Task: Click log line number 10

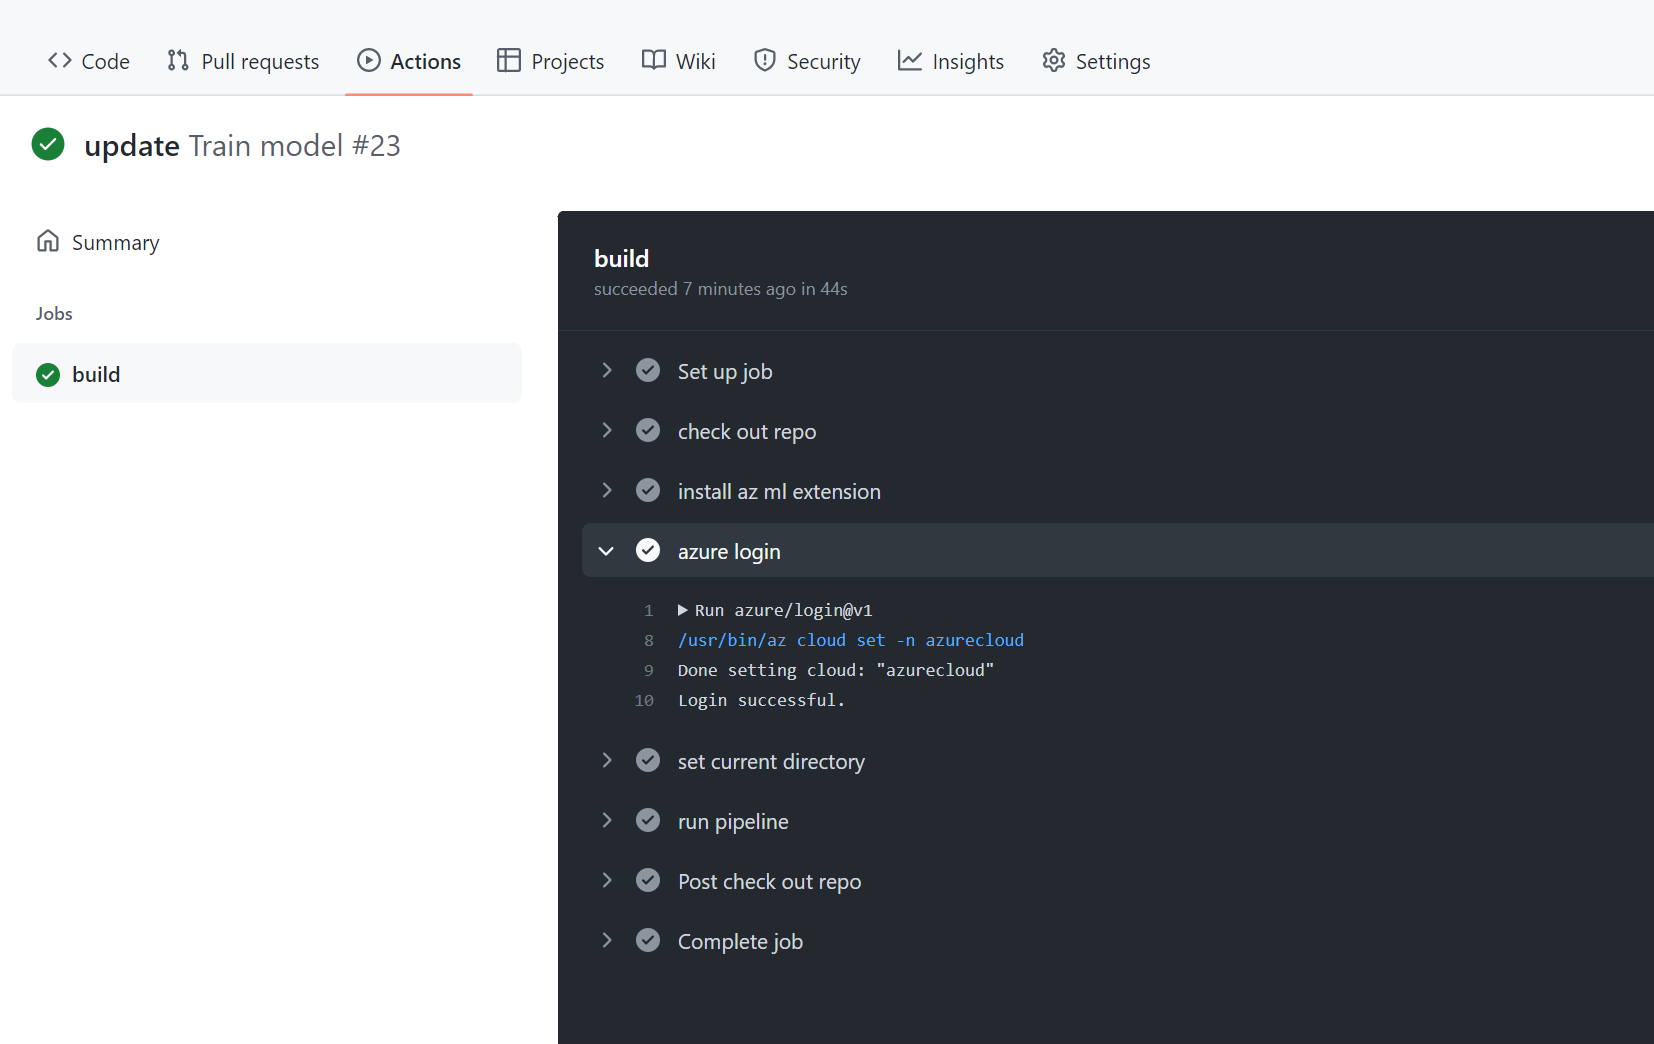Action: coord(644,701)
